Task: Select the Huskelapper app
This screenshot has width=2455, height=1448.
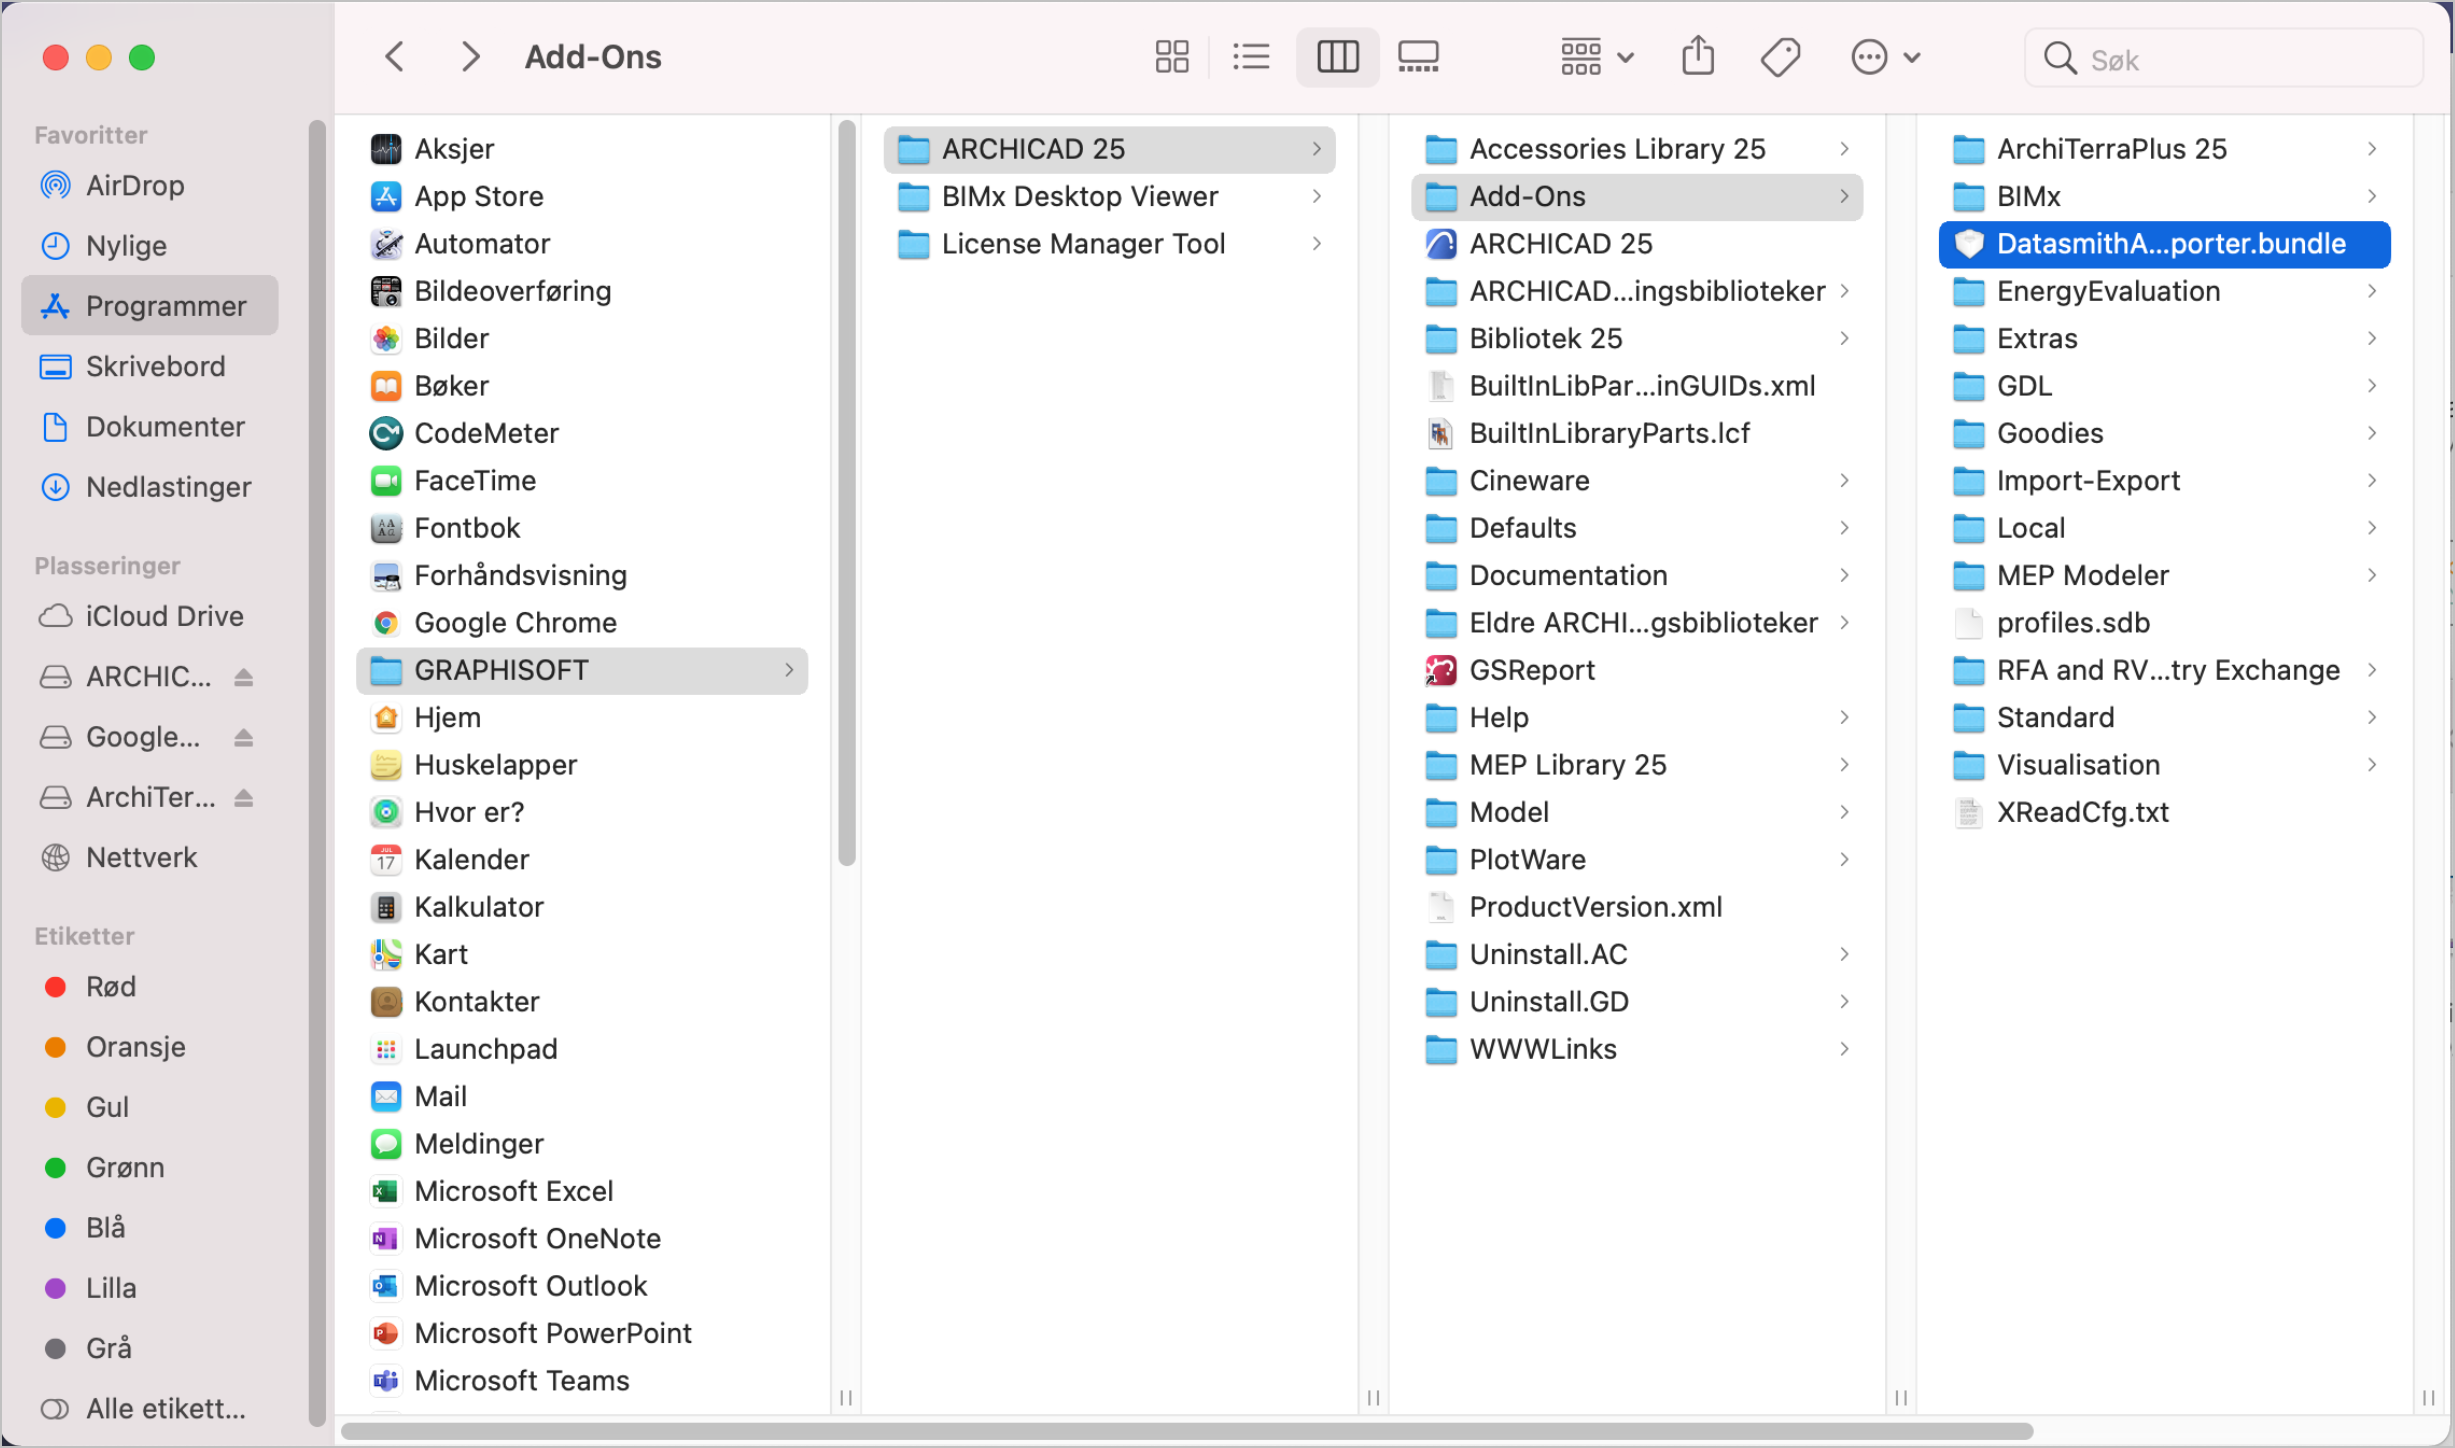Action: (x=582, y=765)
